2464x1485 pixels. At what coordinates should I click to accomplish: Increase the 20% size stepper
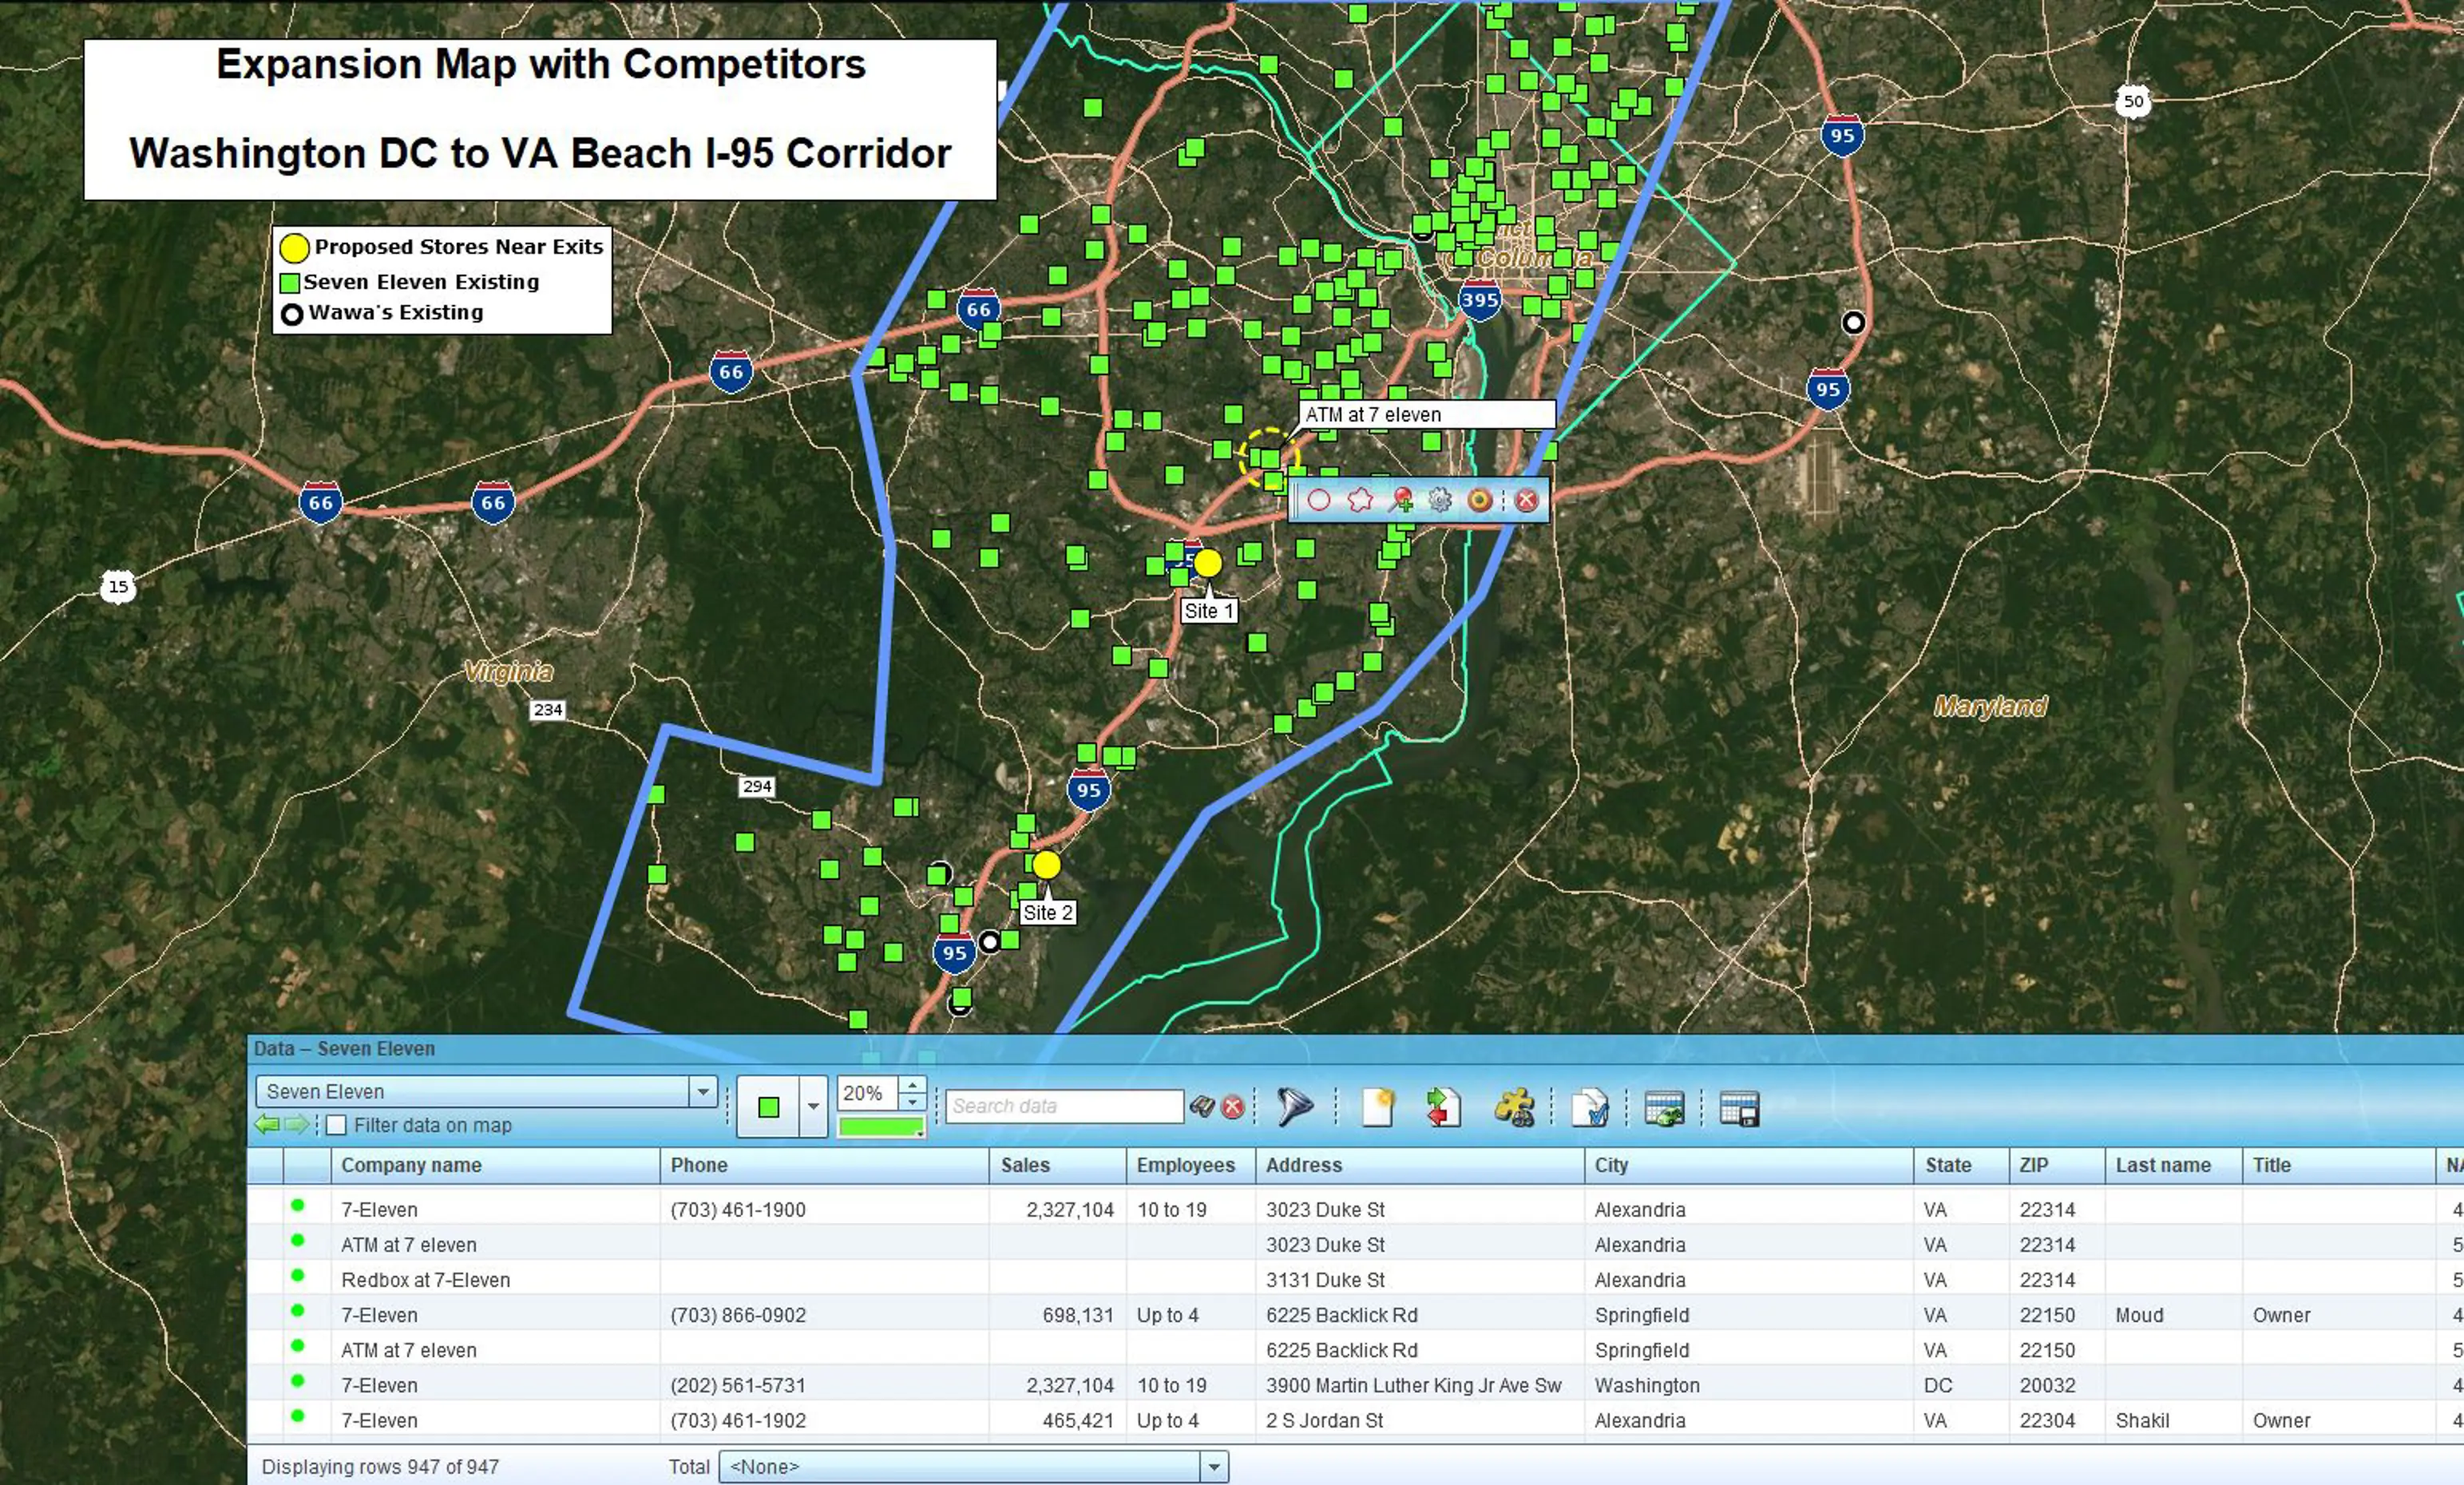[912, 1085]
